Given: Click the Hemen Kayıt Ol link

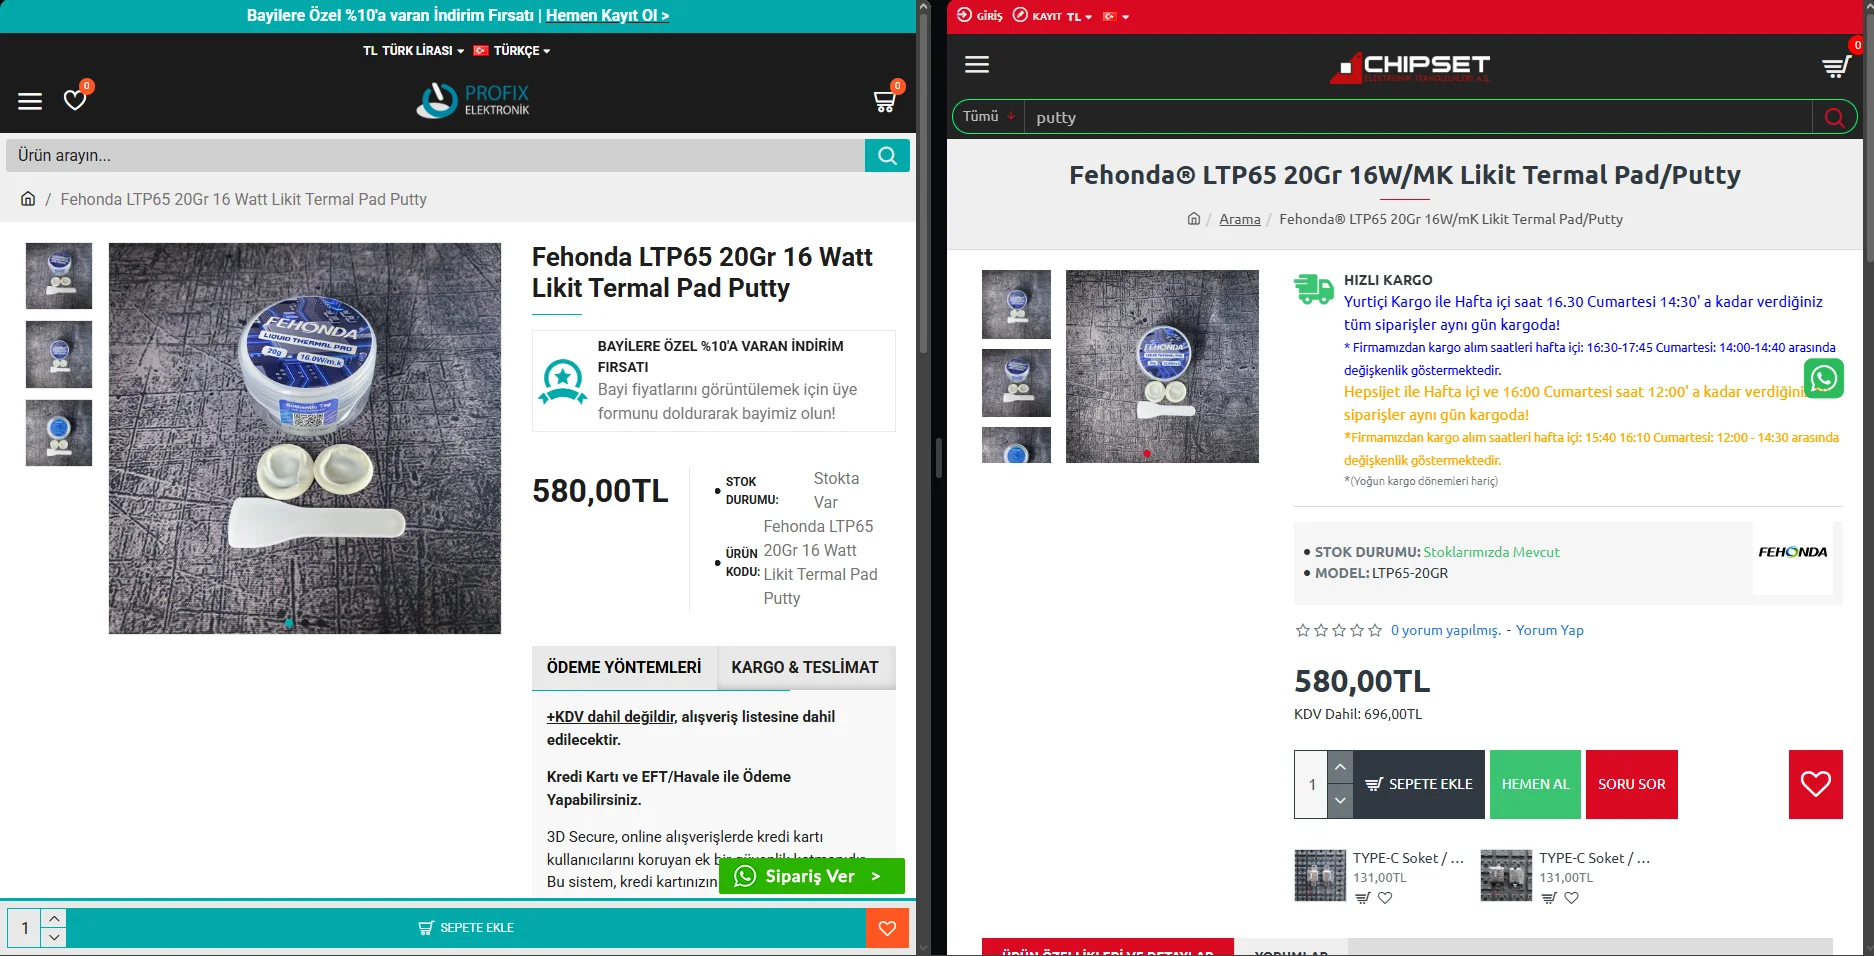Looking at the screenshot, I should (607, 16).
